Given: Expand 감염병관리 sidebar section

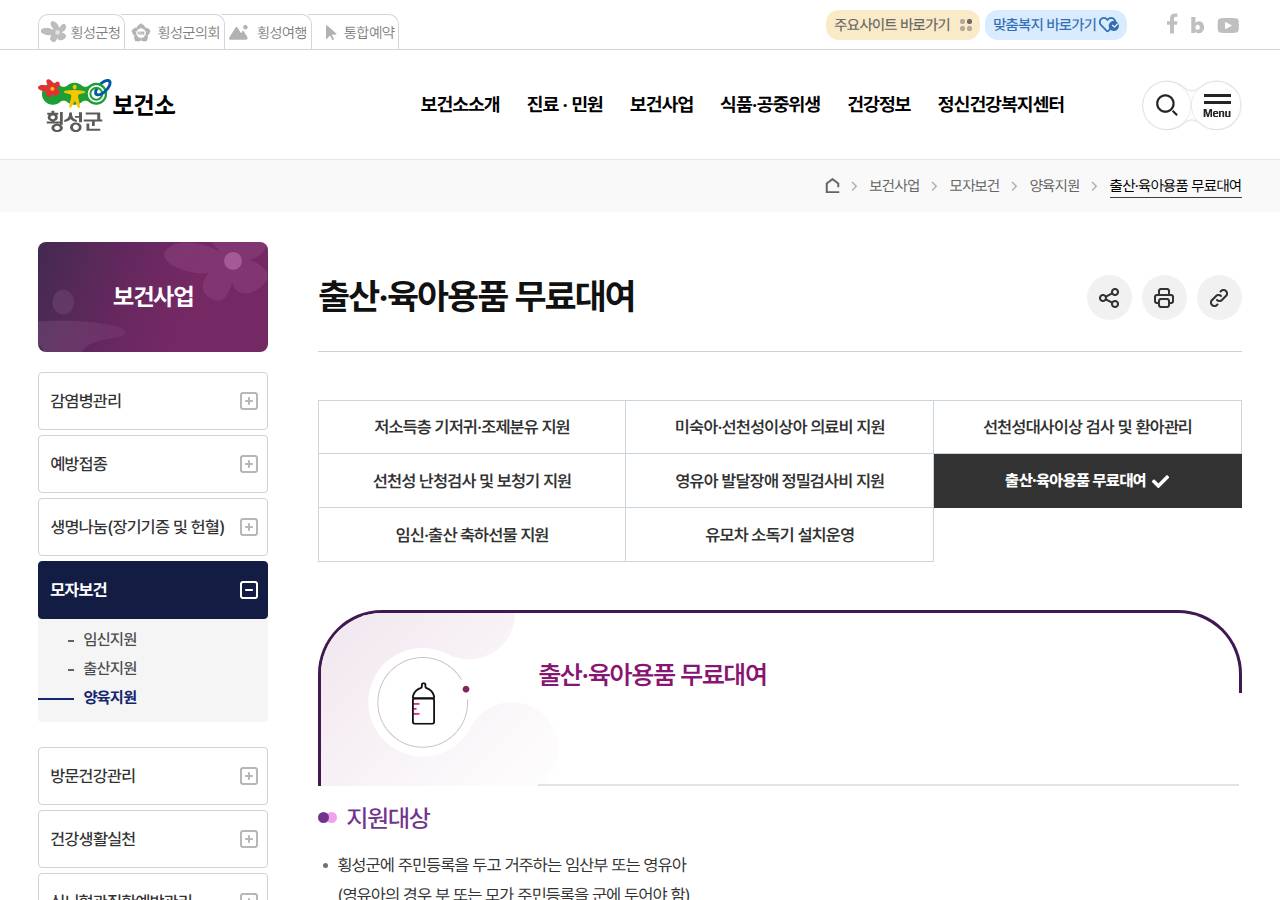Looking at the screenshot, I should [x=153, y=401].
